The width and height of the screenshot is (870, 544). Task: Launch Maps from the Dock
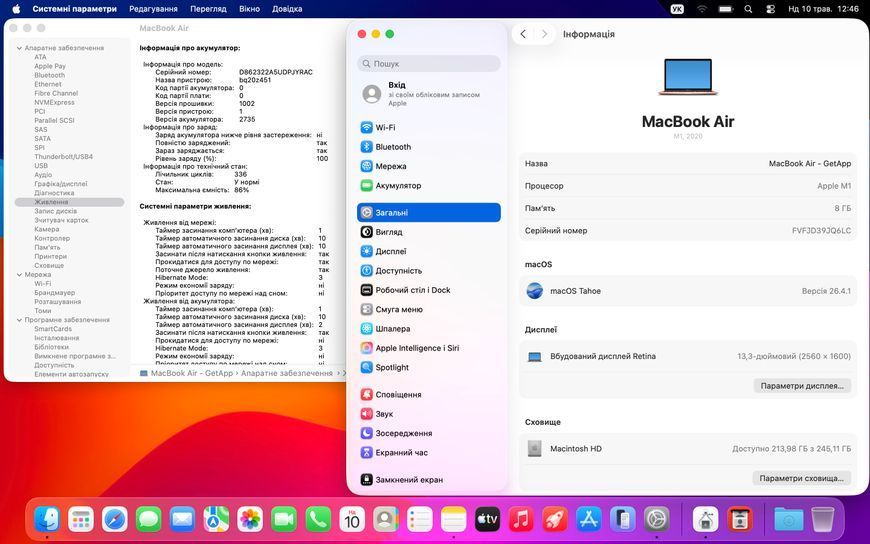[216, 520]
